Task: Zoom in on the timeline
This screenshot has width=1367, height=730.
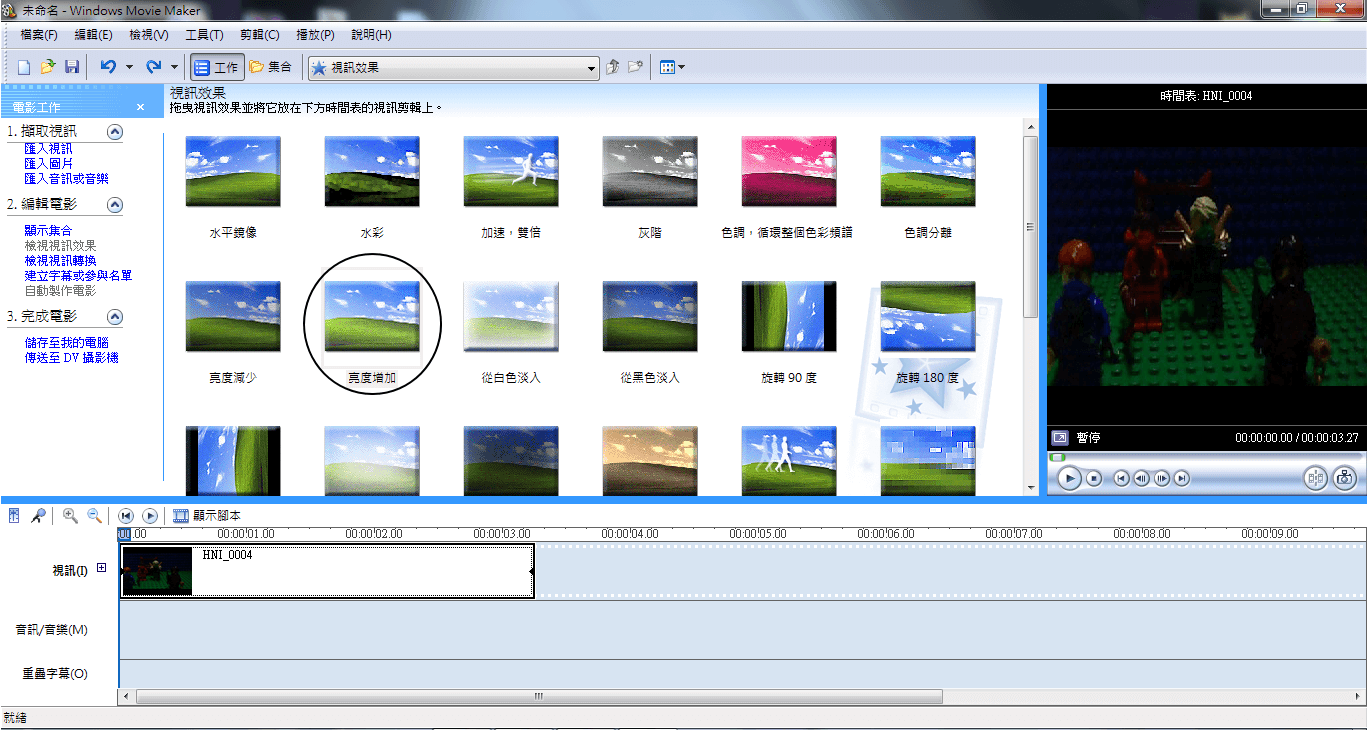Action: pos(70,516)
